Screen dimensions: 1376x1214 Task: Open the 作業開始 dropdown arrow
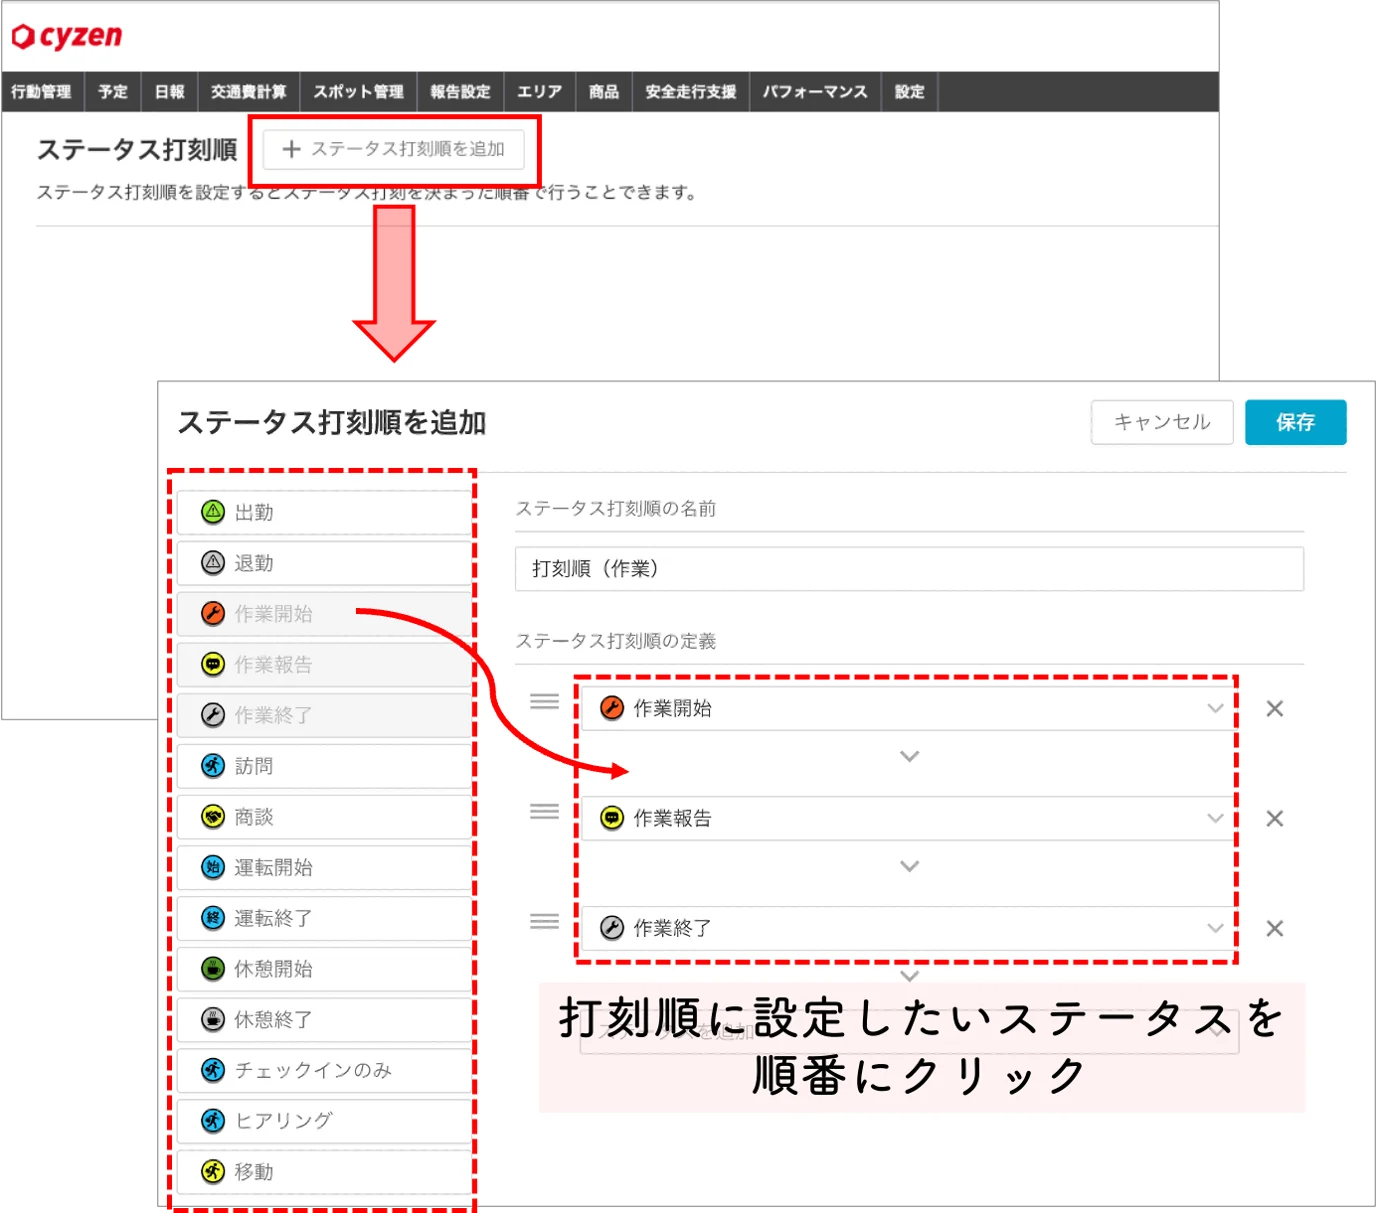pos(1215,708)
